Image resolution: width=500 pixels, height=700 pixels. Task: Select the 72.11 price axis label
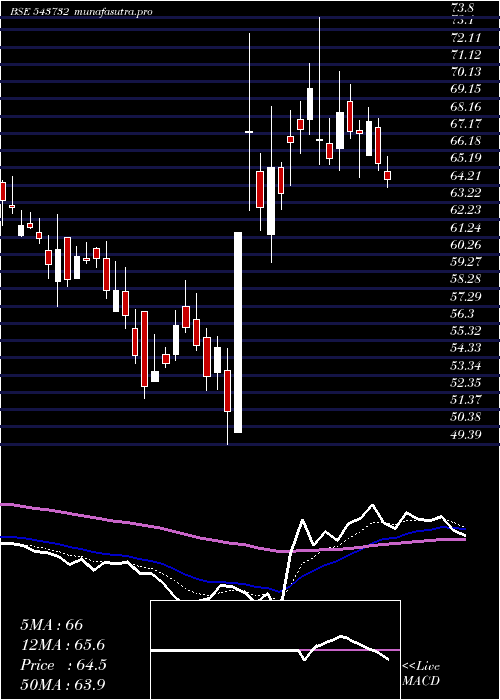466,38
